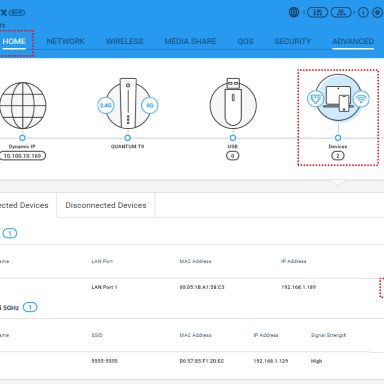Viewport: 384px width, 384px height.
Task: Click the 2.4G status pill in header
Action: [317, 13]
